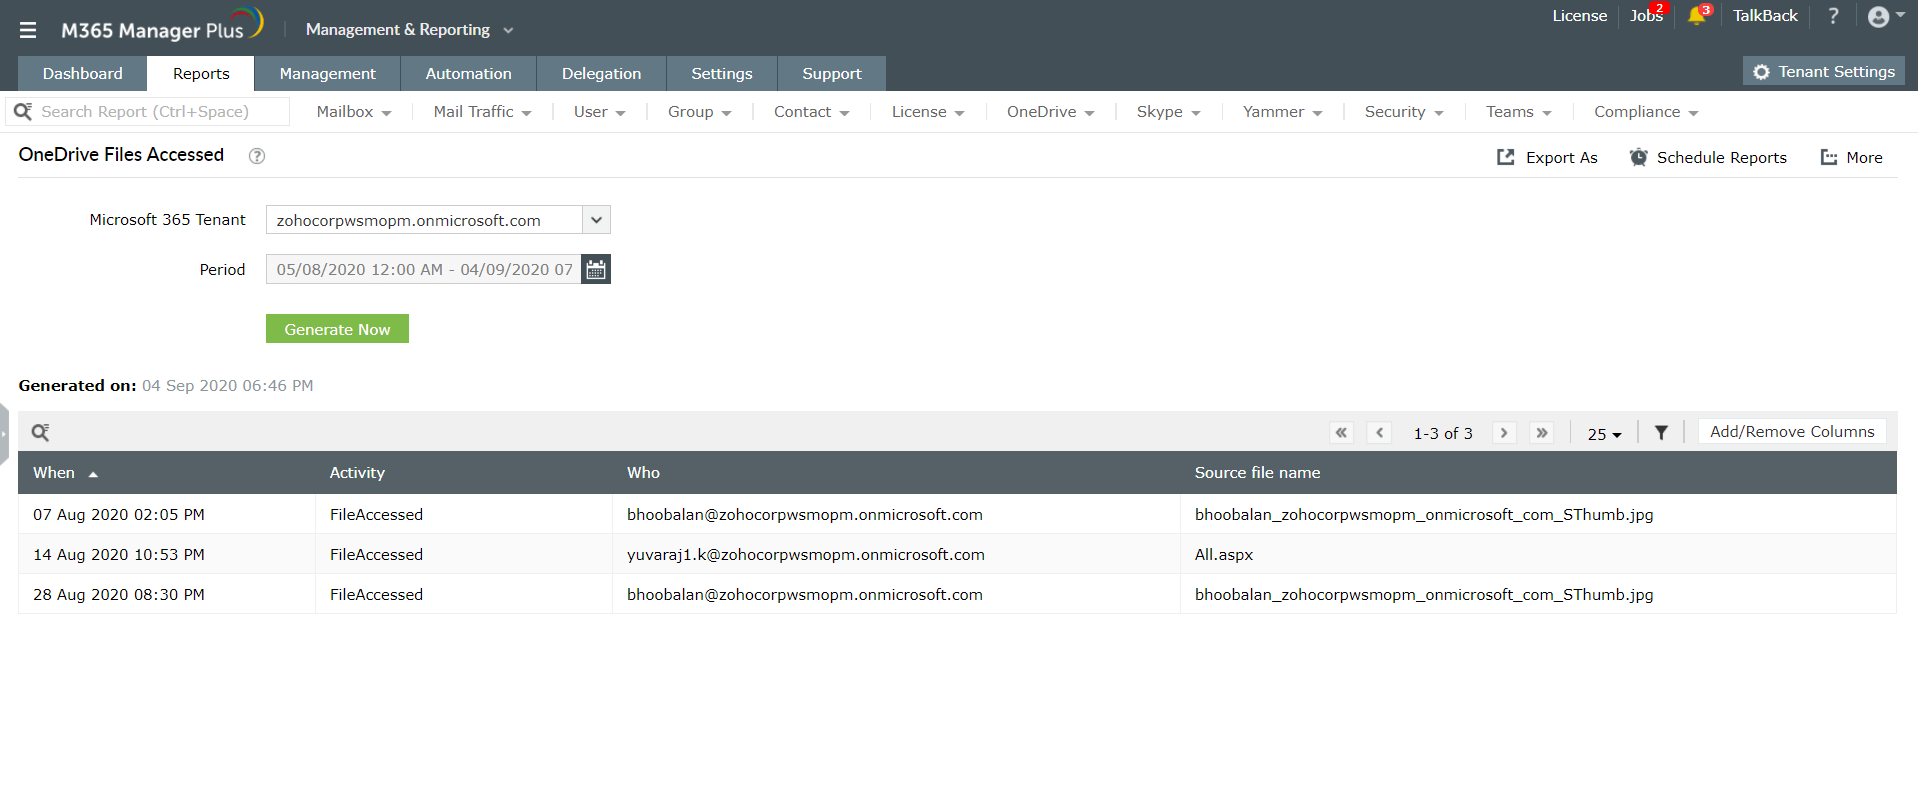The height and width of the screenshot is (789, 1918).
Task: Open the hamburger navigation menu
Action: [28, 30]
